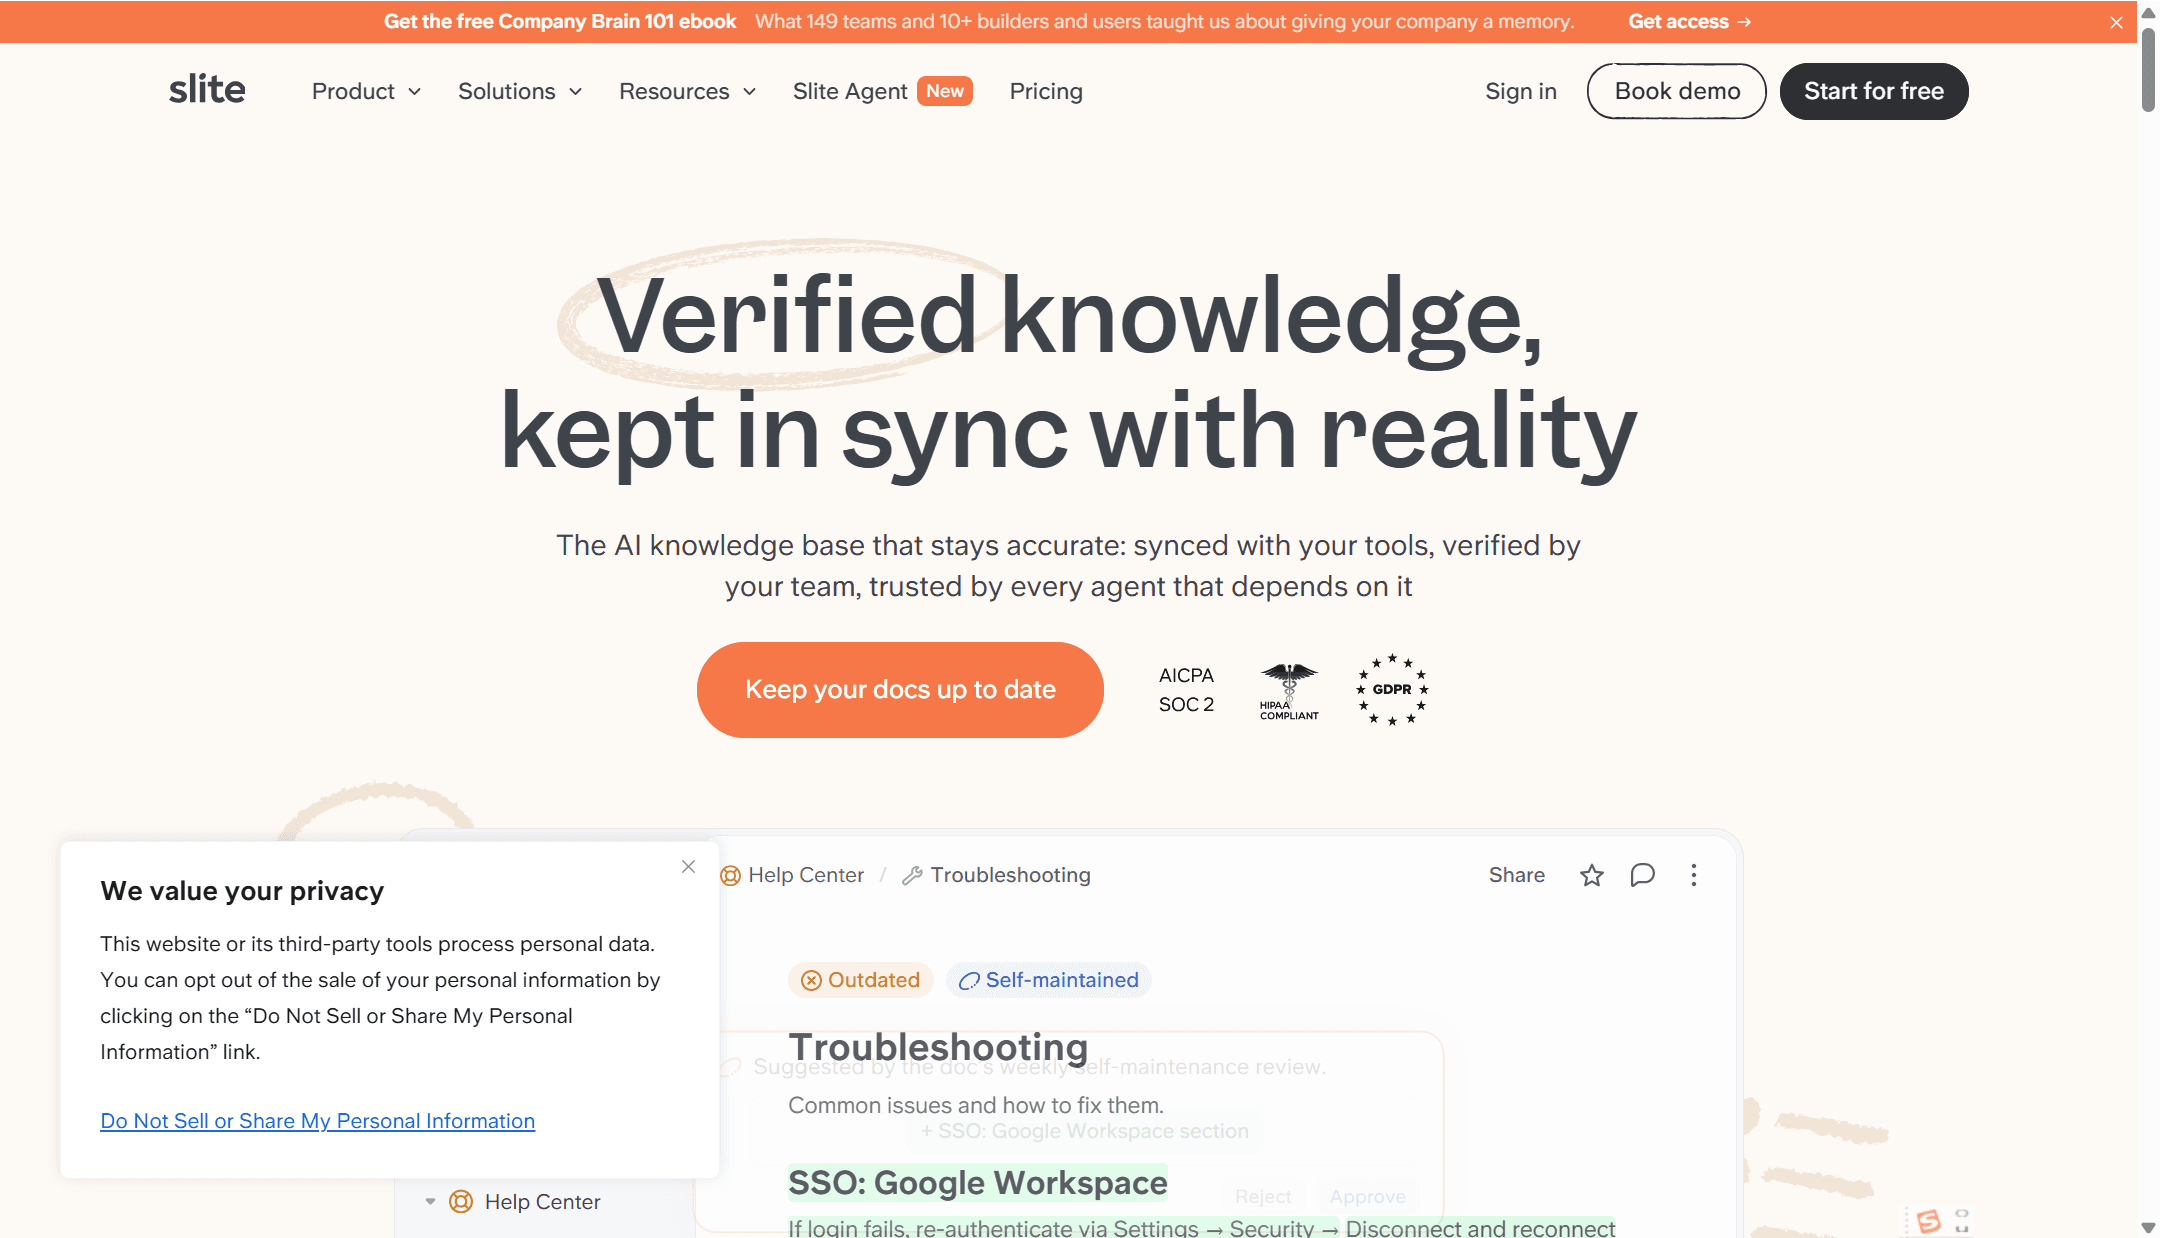Open the three-dot more options menu
Viewport: 2160px width, 1238px height.
tap(1693, 875)
